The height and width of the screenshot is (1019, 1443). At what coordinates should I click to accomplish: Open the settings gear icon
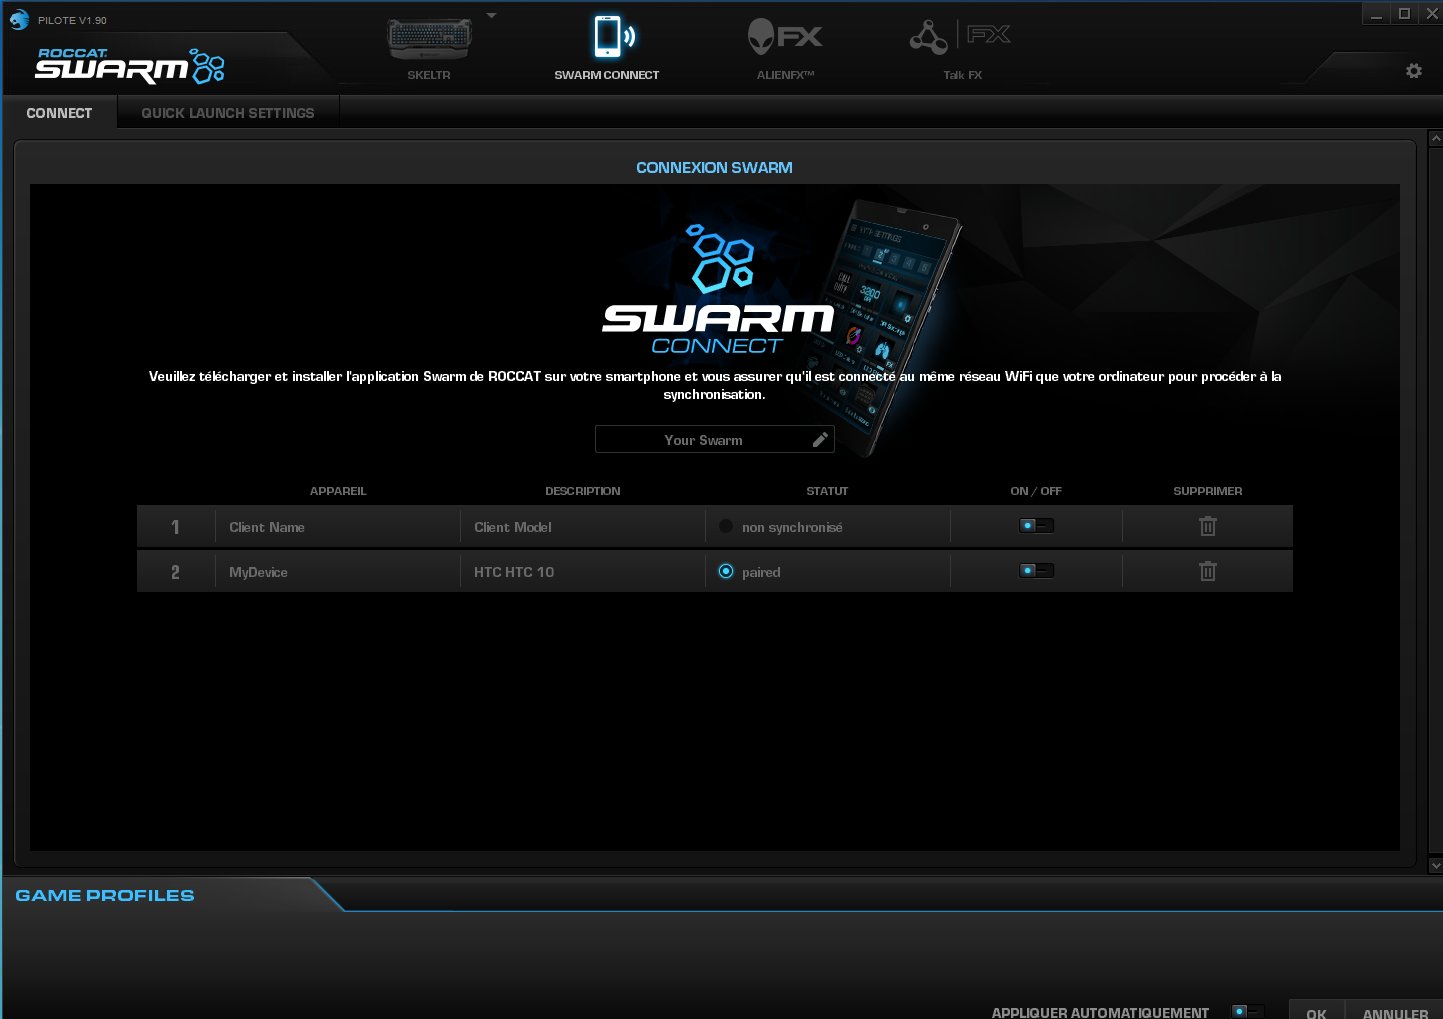1413,71
